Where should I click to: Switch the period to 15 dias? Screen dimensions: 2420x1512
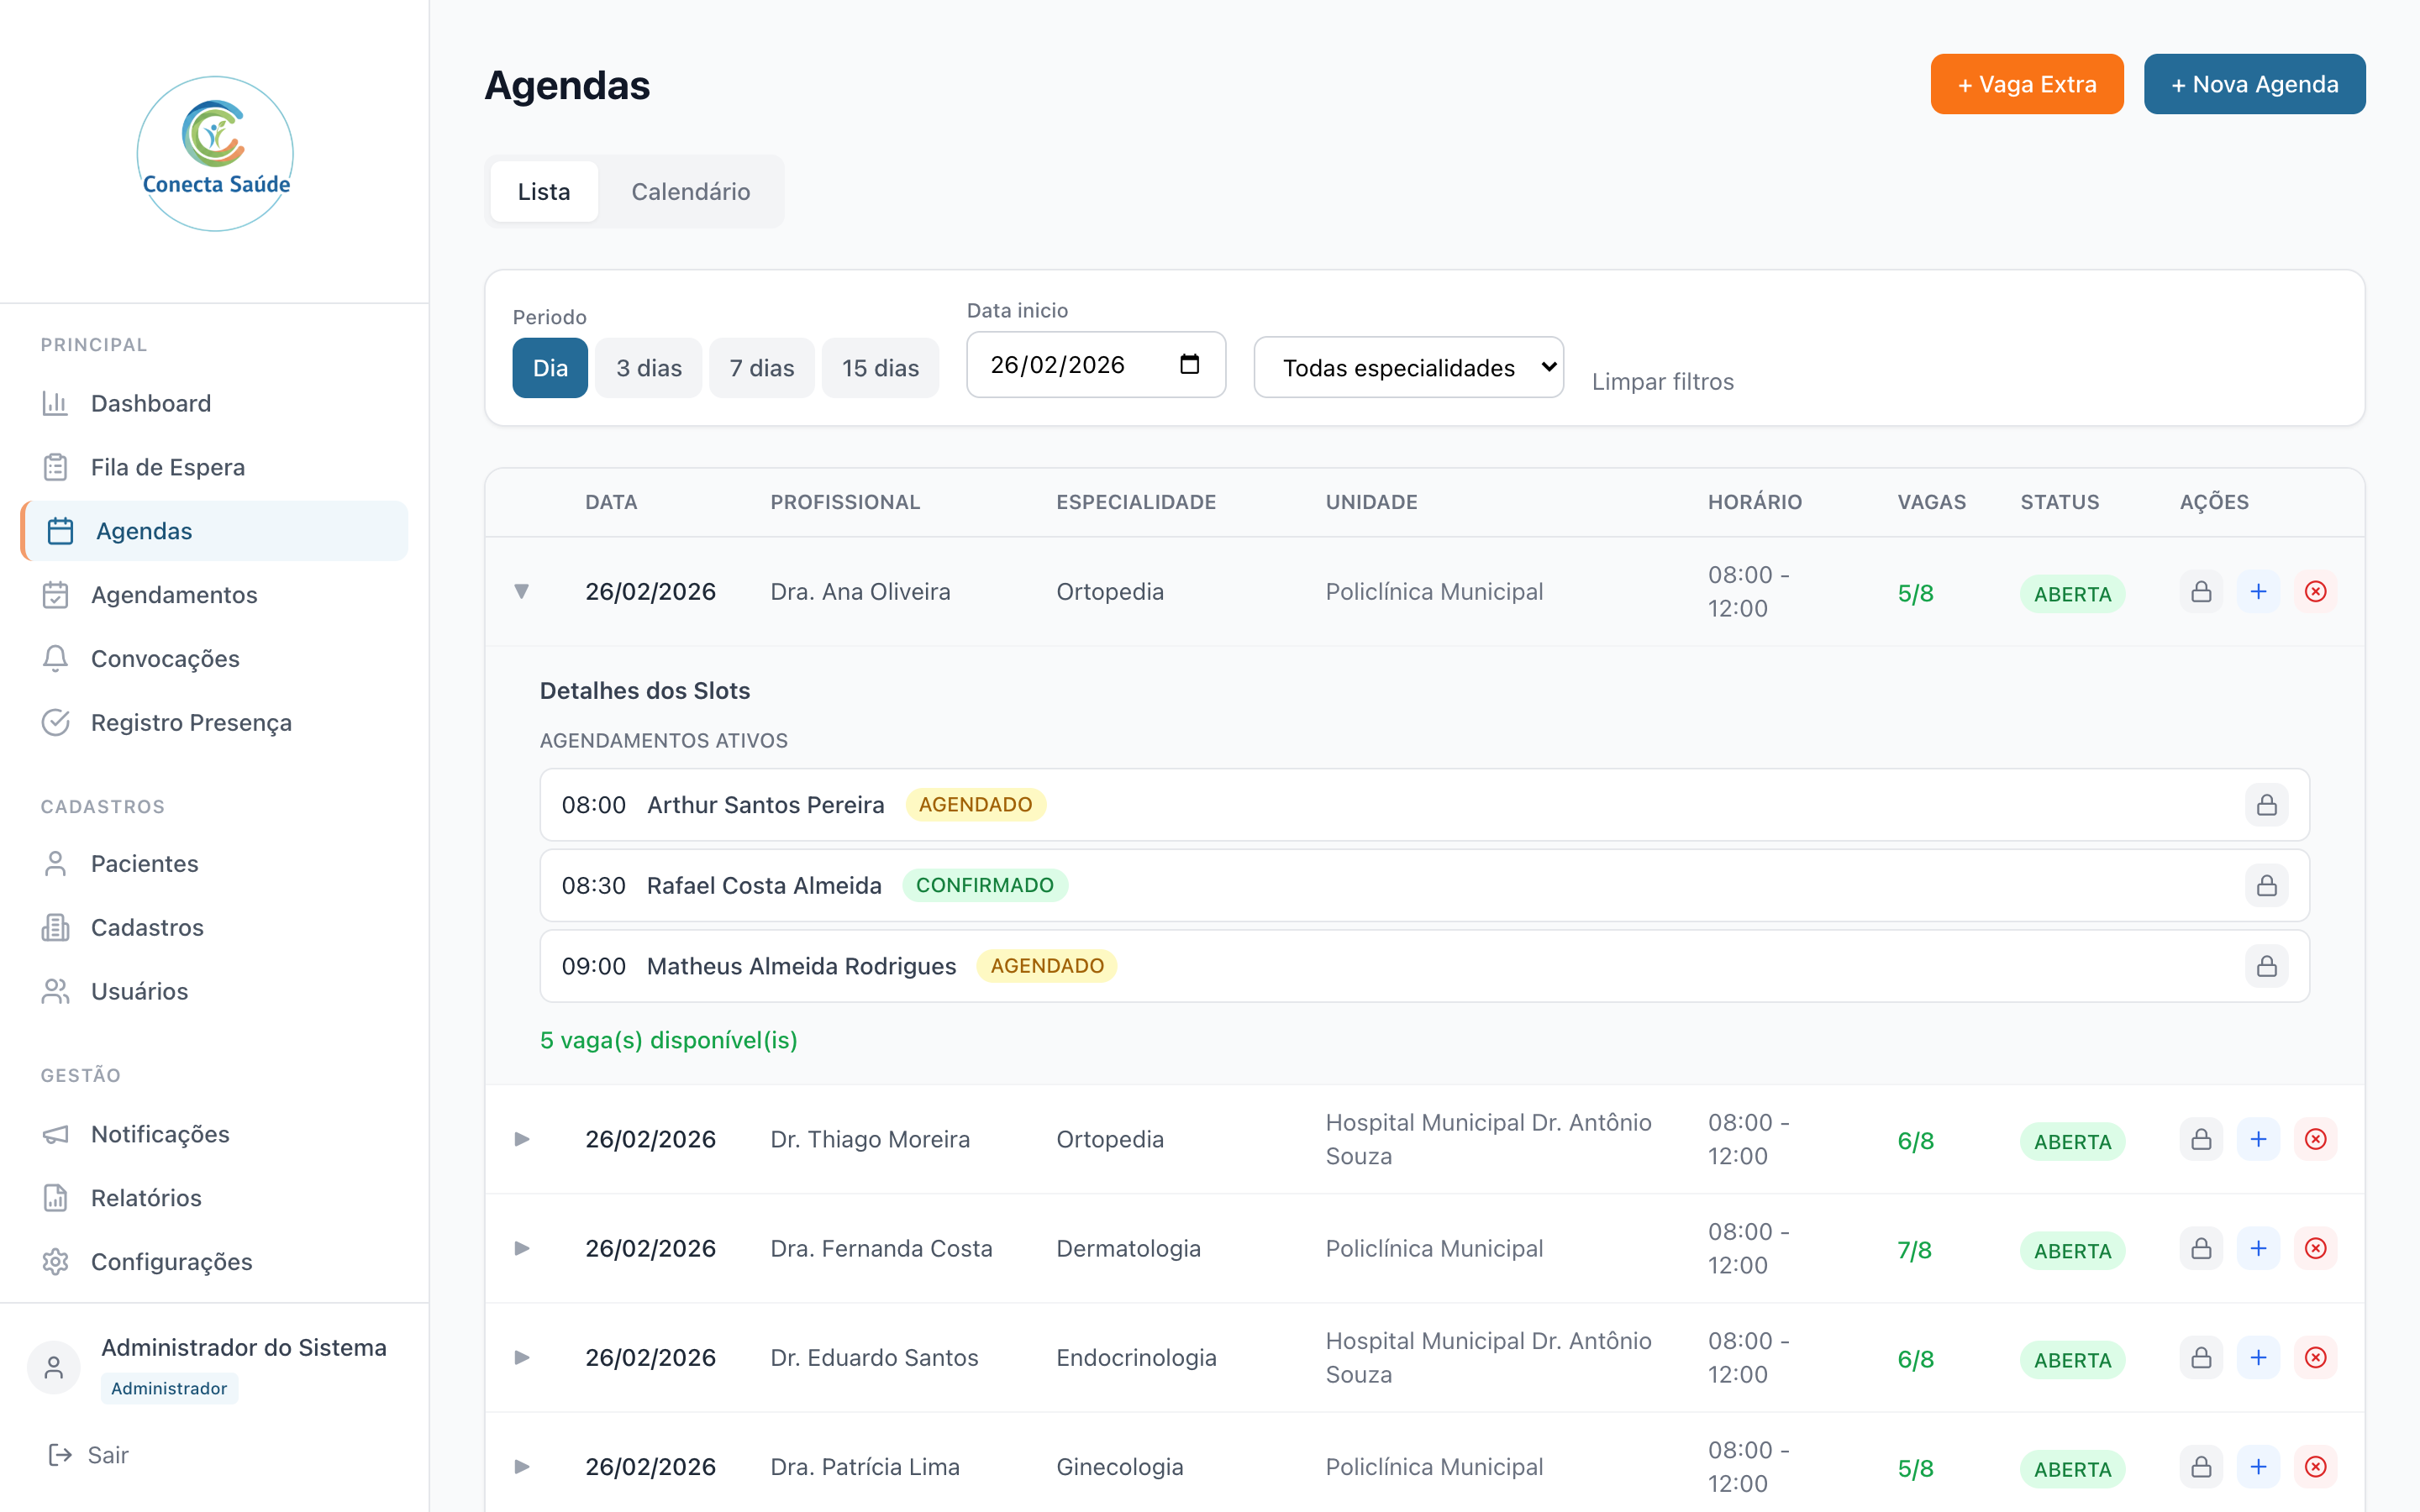point(880,368)
